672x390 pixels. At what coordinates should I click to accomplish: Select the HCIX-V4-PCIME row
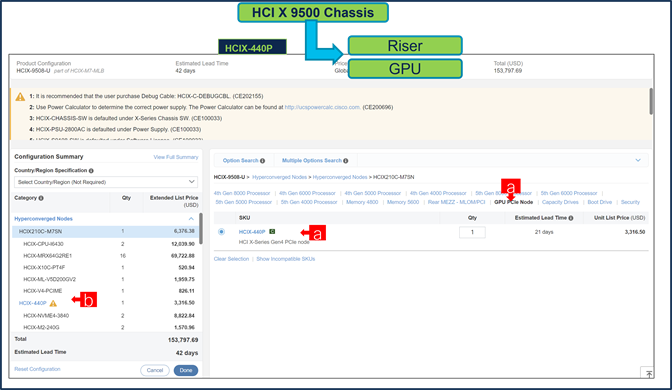[x=105, y=291]
